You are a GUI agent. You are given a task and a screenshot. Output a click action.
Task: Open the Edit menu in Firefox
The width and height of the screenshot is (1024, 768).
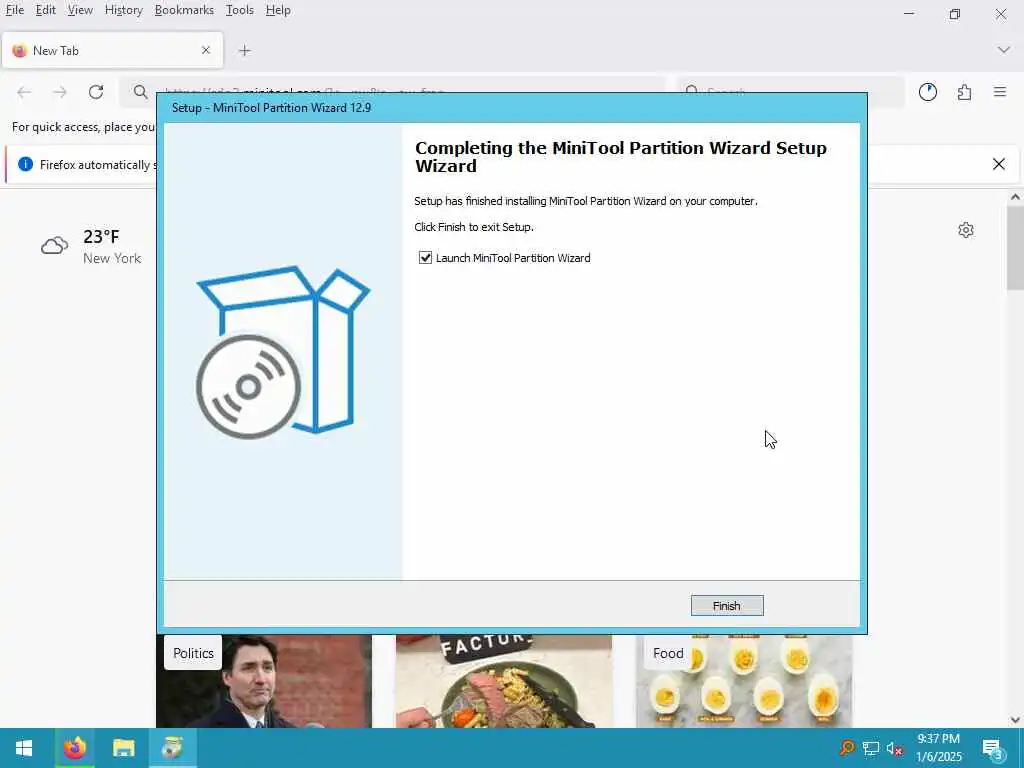tap(45, 10)
